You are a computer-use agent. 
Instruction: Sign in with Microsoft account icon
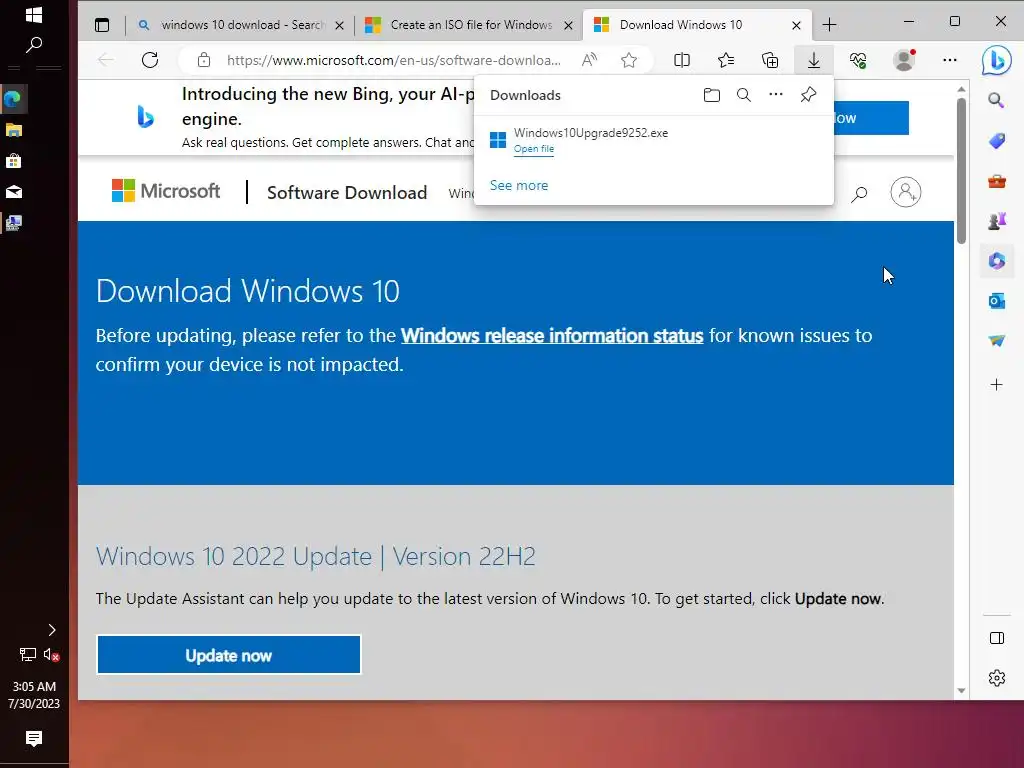[x=906, y=192]
